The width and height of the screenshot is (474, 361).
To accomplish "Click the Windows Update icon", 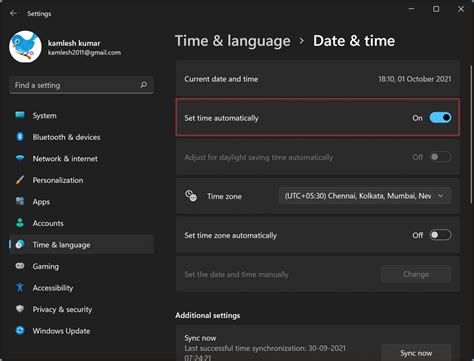I will (20, 330).
